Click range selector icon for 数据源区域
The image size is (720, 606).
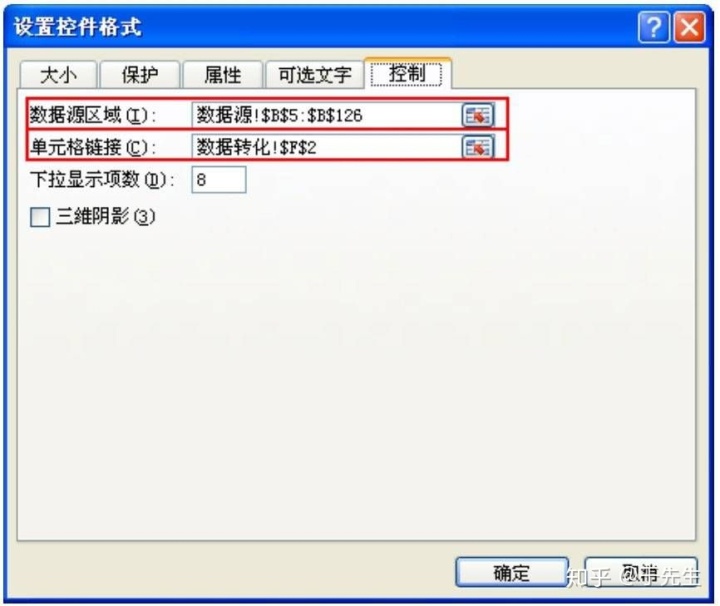(478, 115)
